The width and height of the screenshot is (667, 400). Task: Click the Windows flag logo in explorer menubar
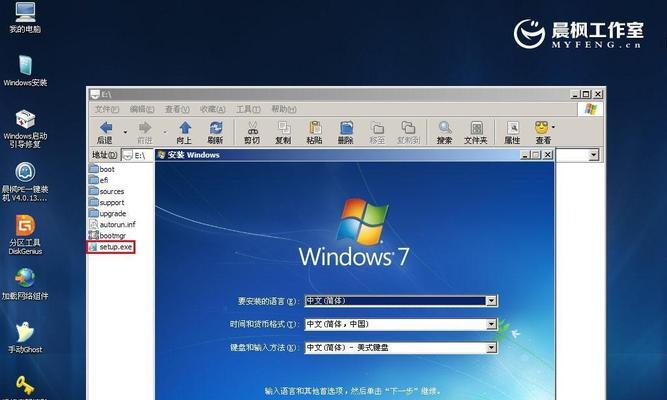[x=590, y=109]
